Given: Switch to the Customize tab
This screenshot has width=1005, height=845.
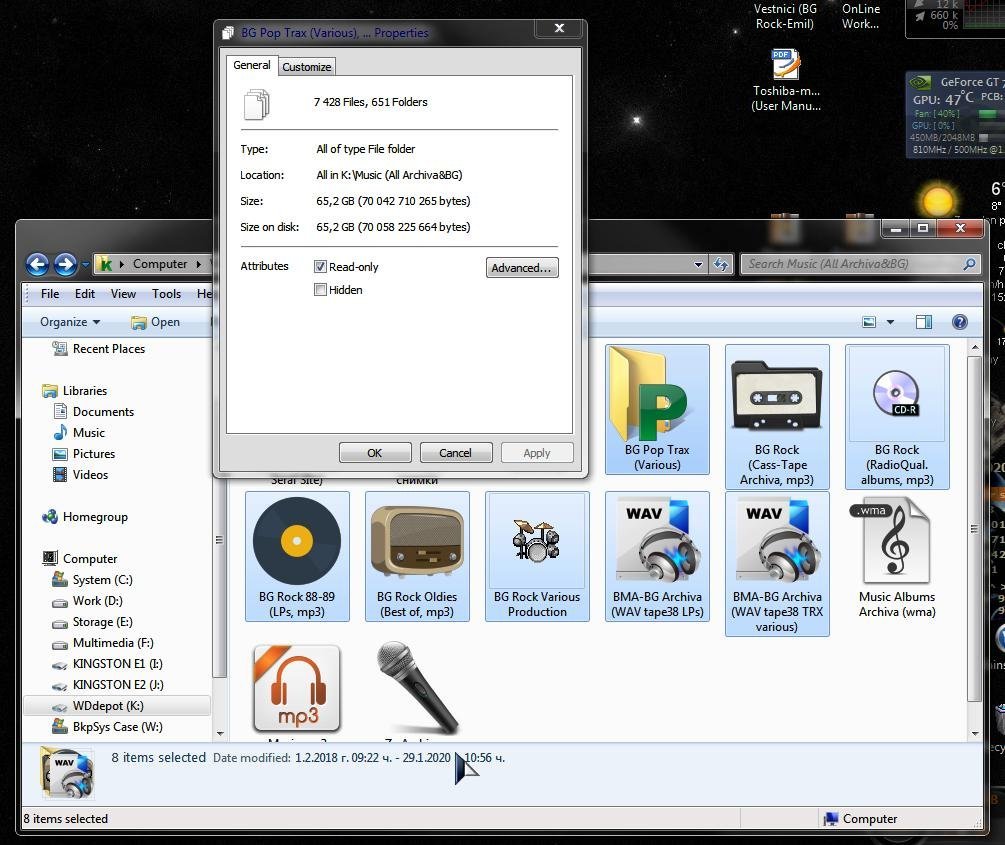Looking at the screenshot, I should point(306,67).
